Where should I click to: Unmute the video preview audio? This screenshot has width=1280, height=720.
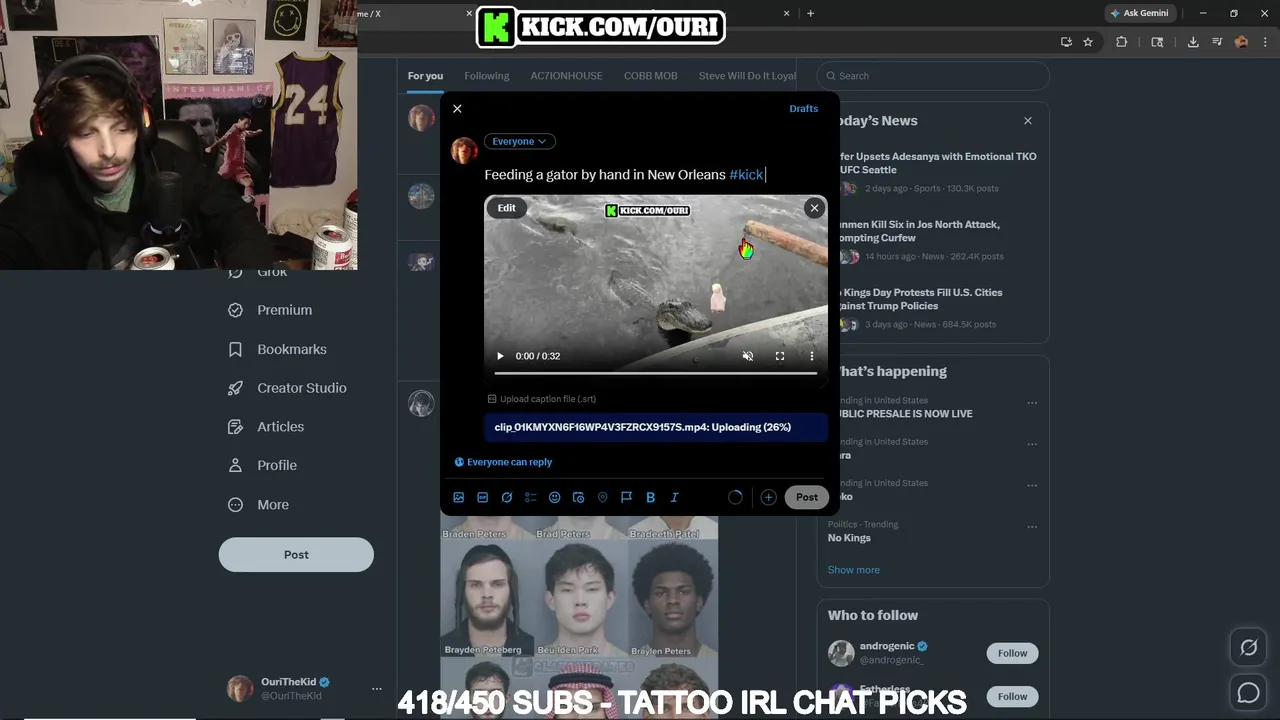(748, 356)
